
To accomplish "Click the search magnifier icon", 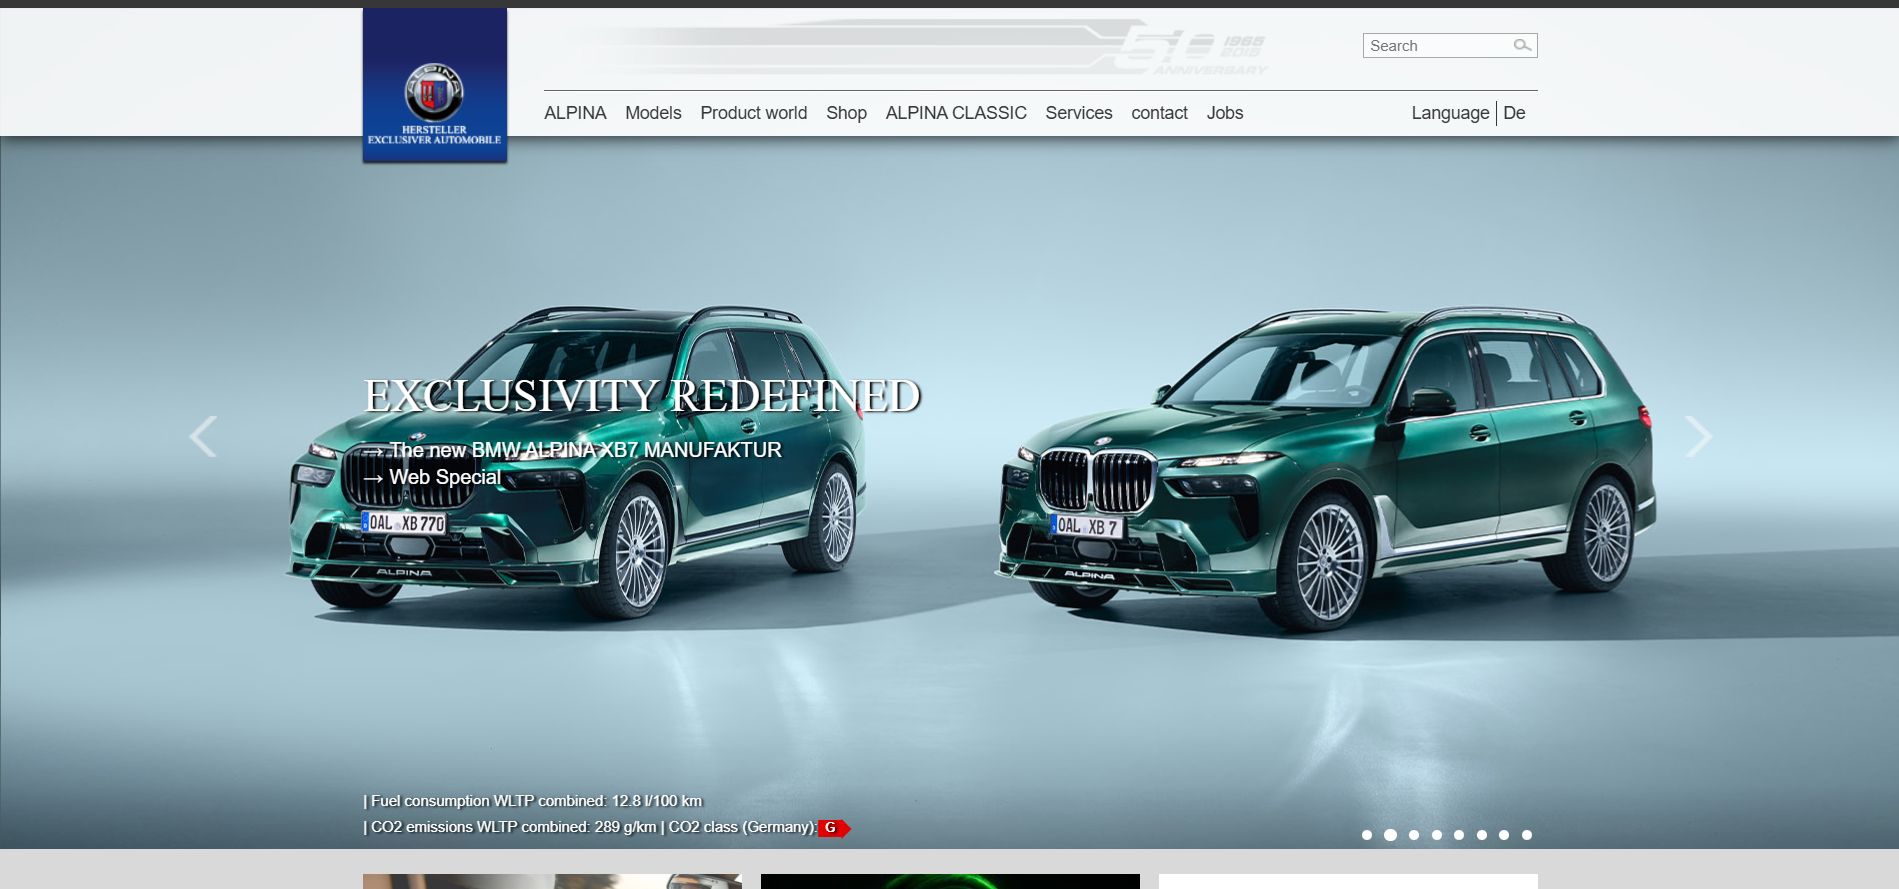I will click(x=1521, y=46).
